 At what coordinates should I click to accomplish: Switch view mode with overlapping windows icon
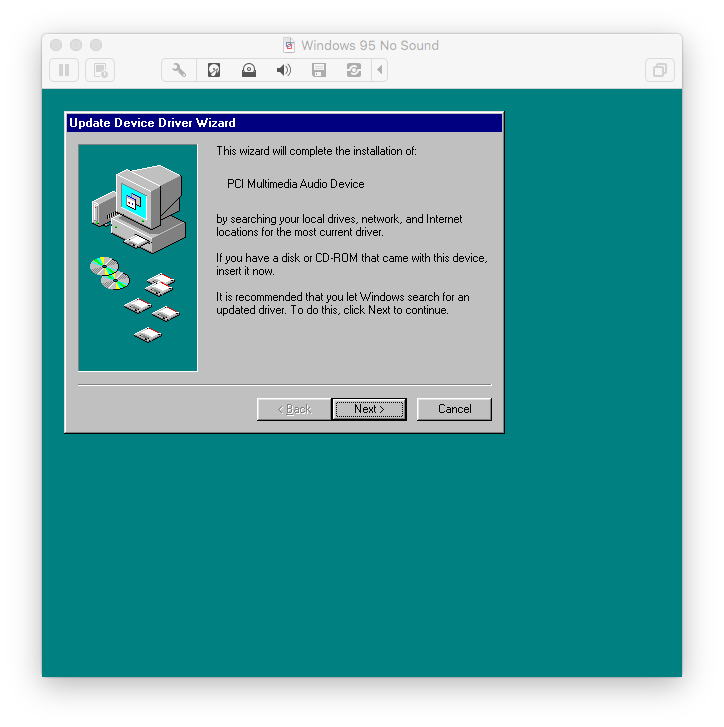[x=659, y=70]
